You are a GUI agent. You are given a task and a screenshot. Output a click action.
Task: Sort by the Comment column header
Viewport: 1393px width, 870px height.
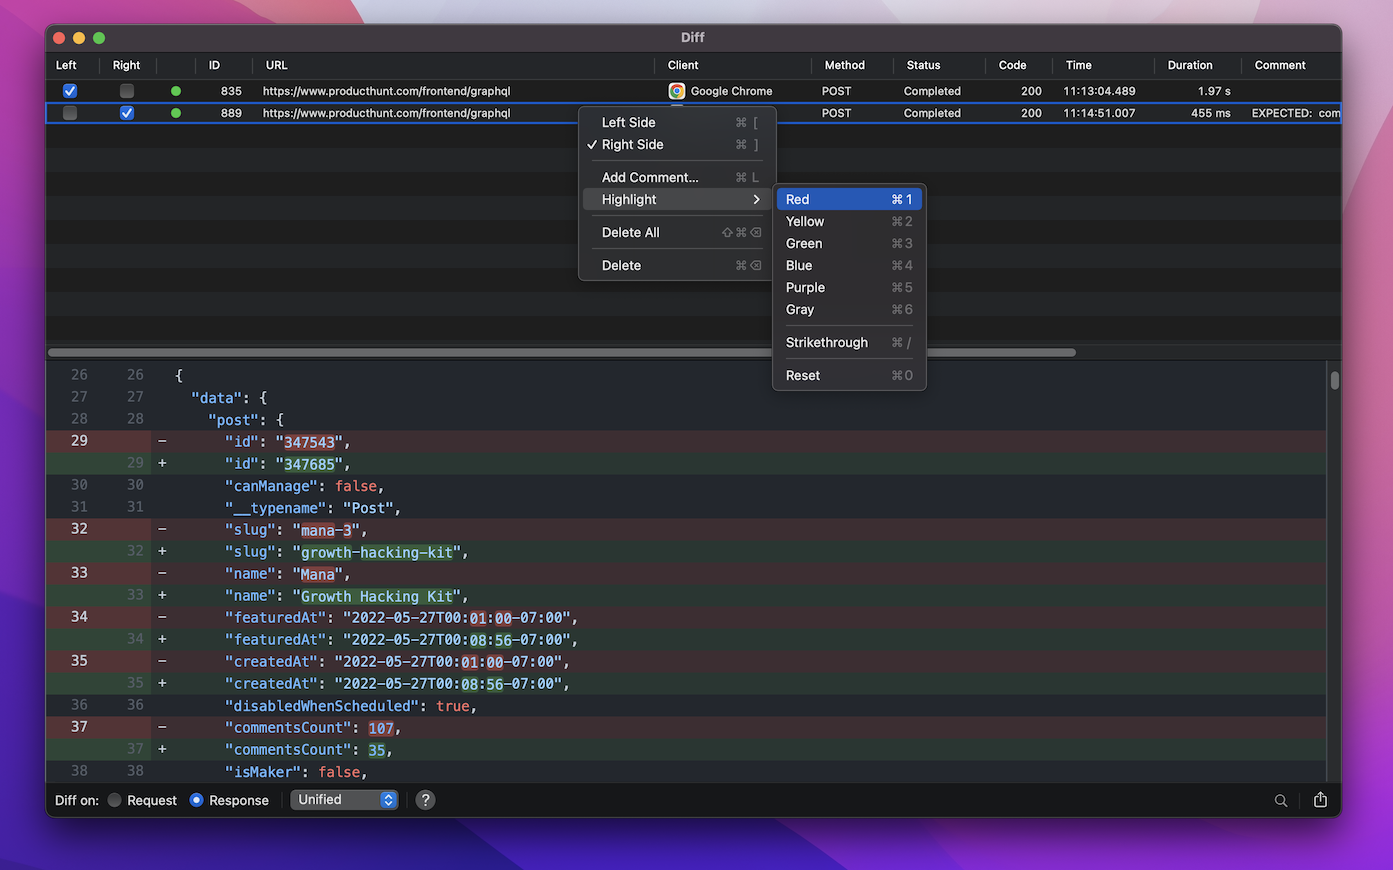click(1280, 65)
